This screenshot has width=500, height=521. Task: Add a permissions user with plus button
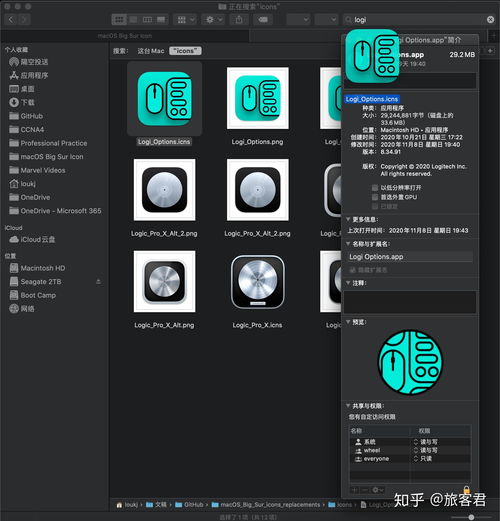coord(354,490)
